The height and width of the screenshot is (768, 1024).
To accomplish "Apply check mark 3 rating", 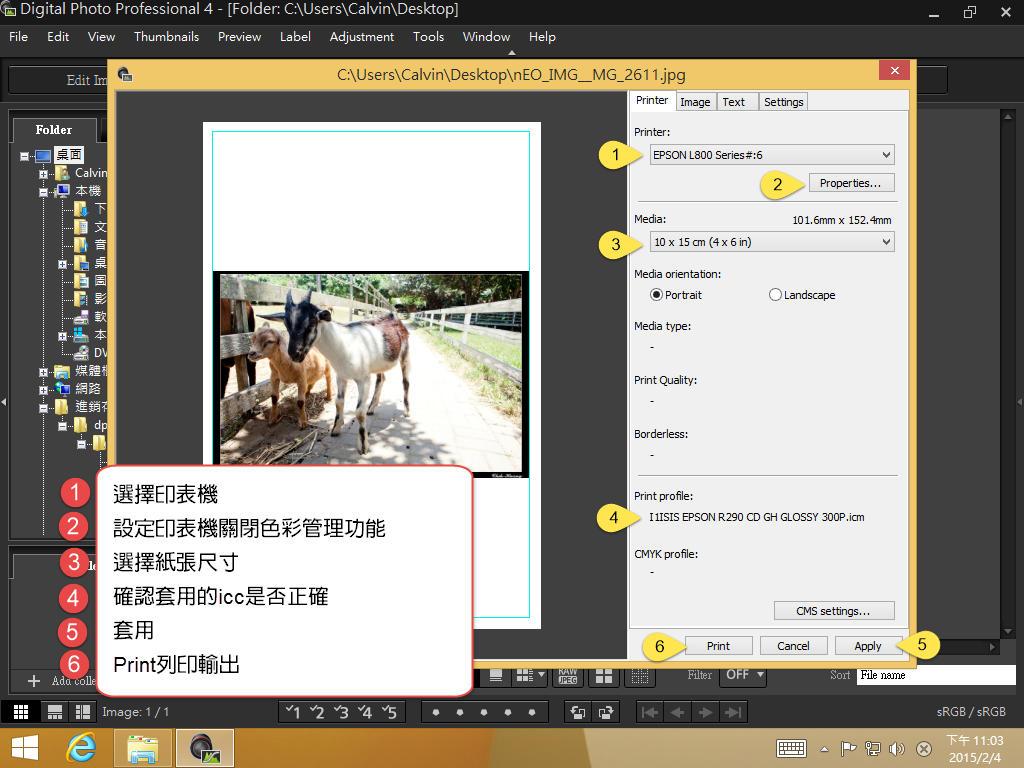I will [x=342, y=712].
